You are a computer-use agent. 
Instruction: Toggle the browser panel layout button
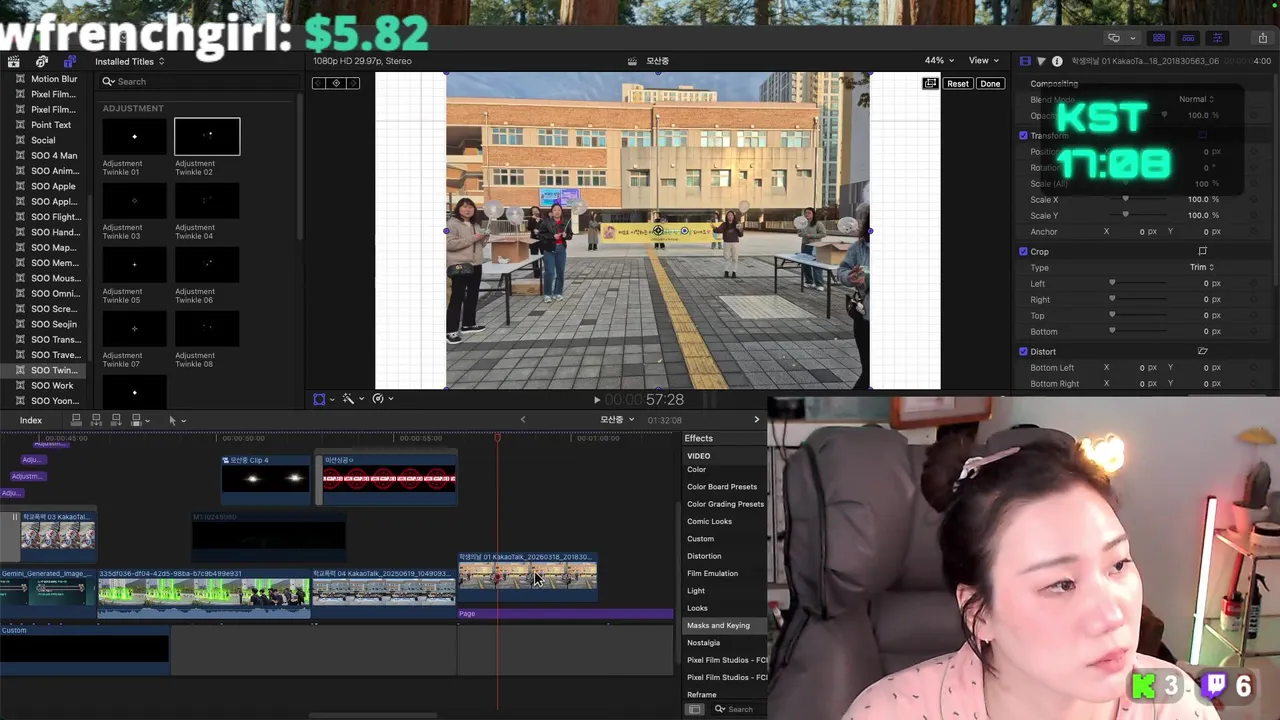1159,38
